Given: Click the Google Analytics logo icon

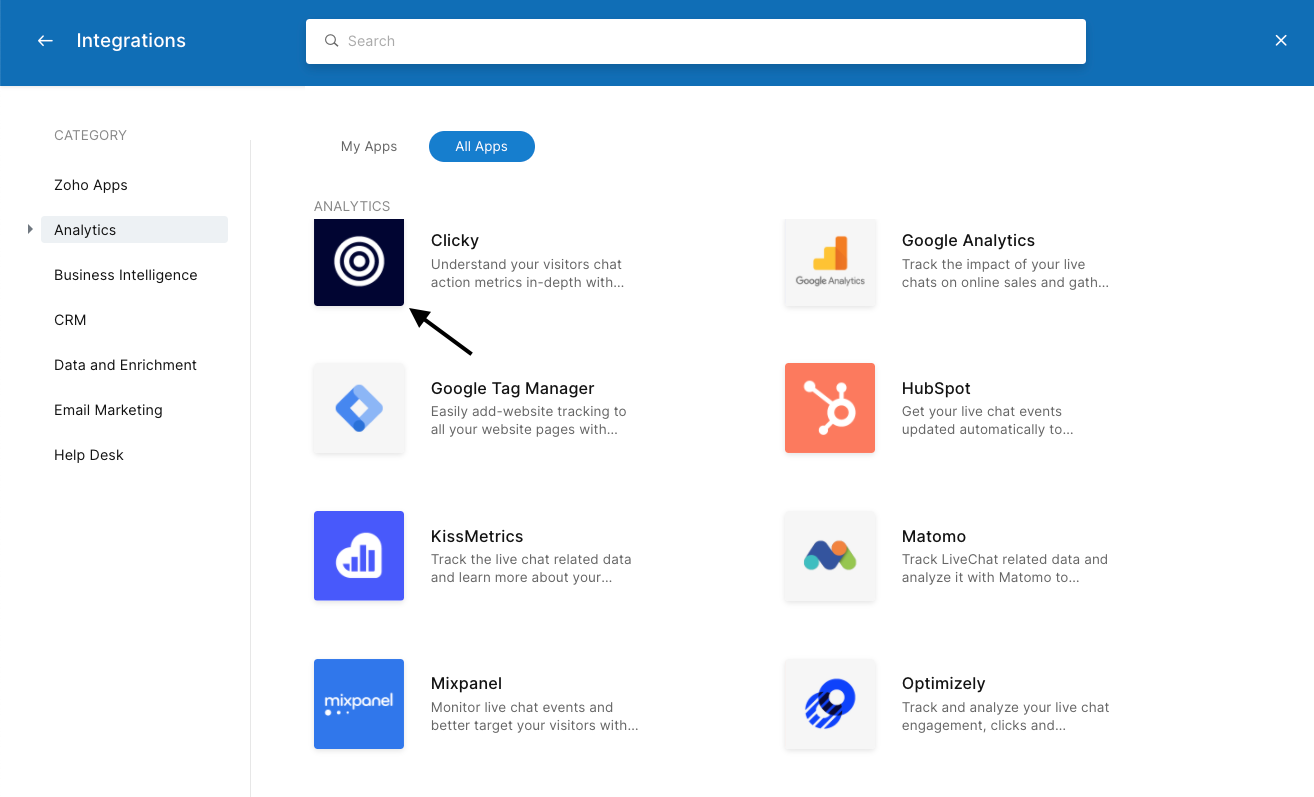Looking at the screenshot, I should tap(830, 262).
